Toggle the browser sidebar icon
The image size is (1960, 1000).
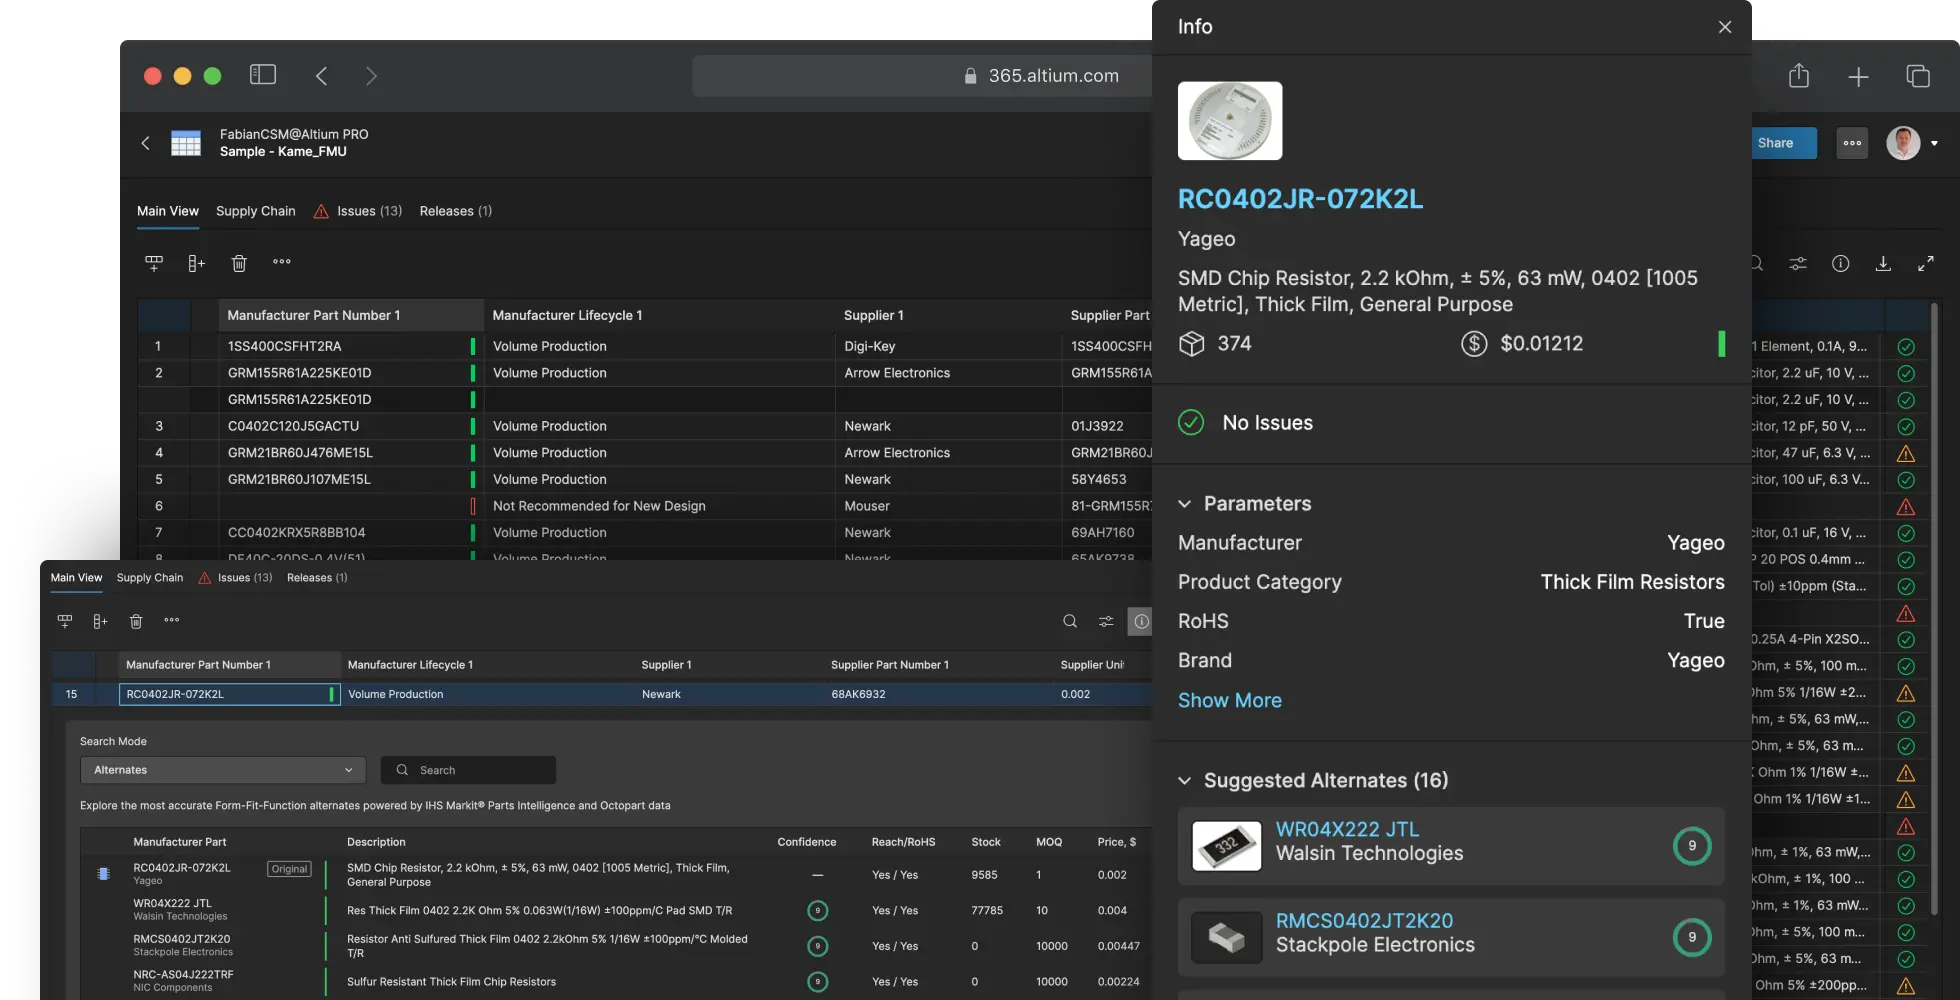click(263, 75)
